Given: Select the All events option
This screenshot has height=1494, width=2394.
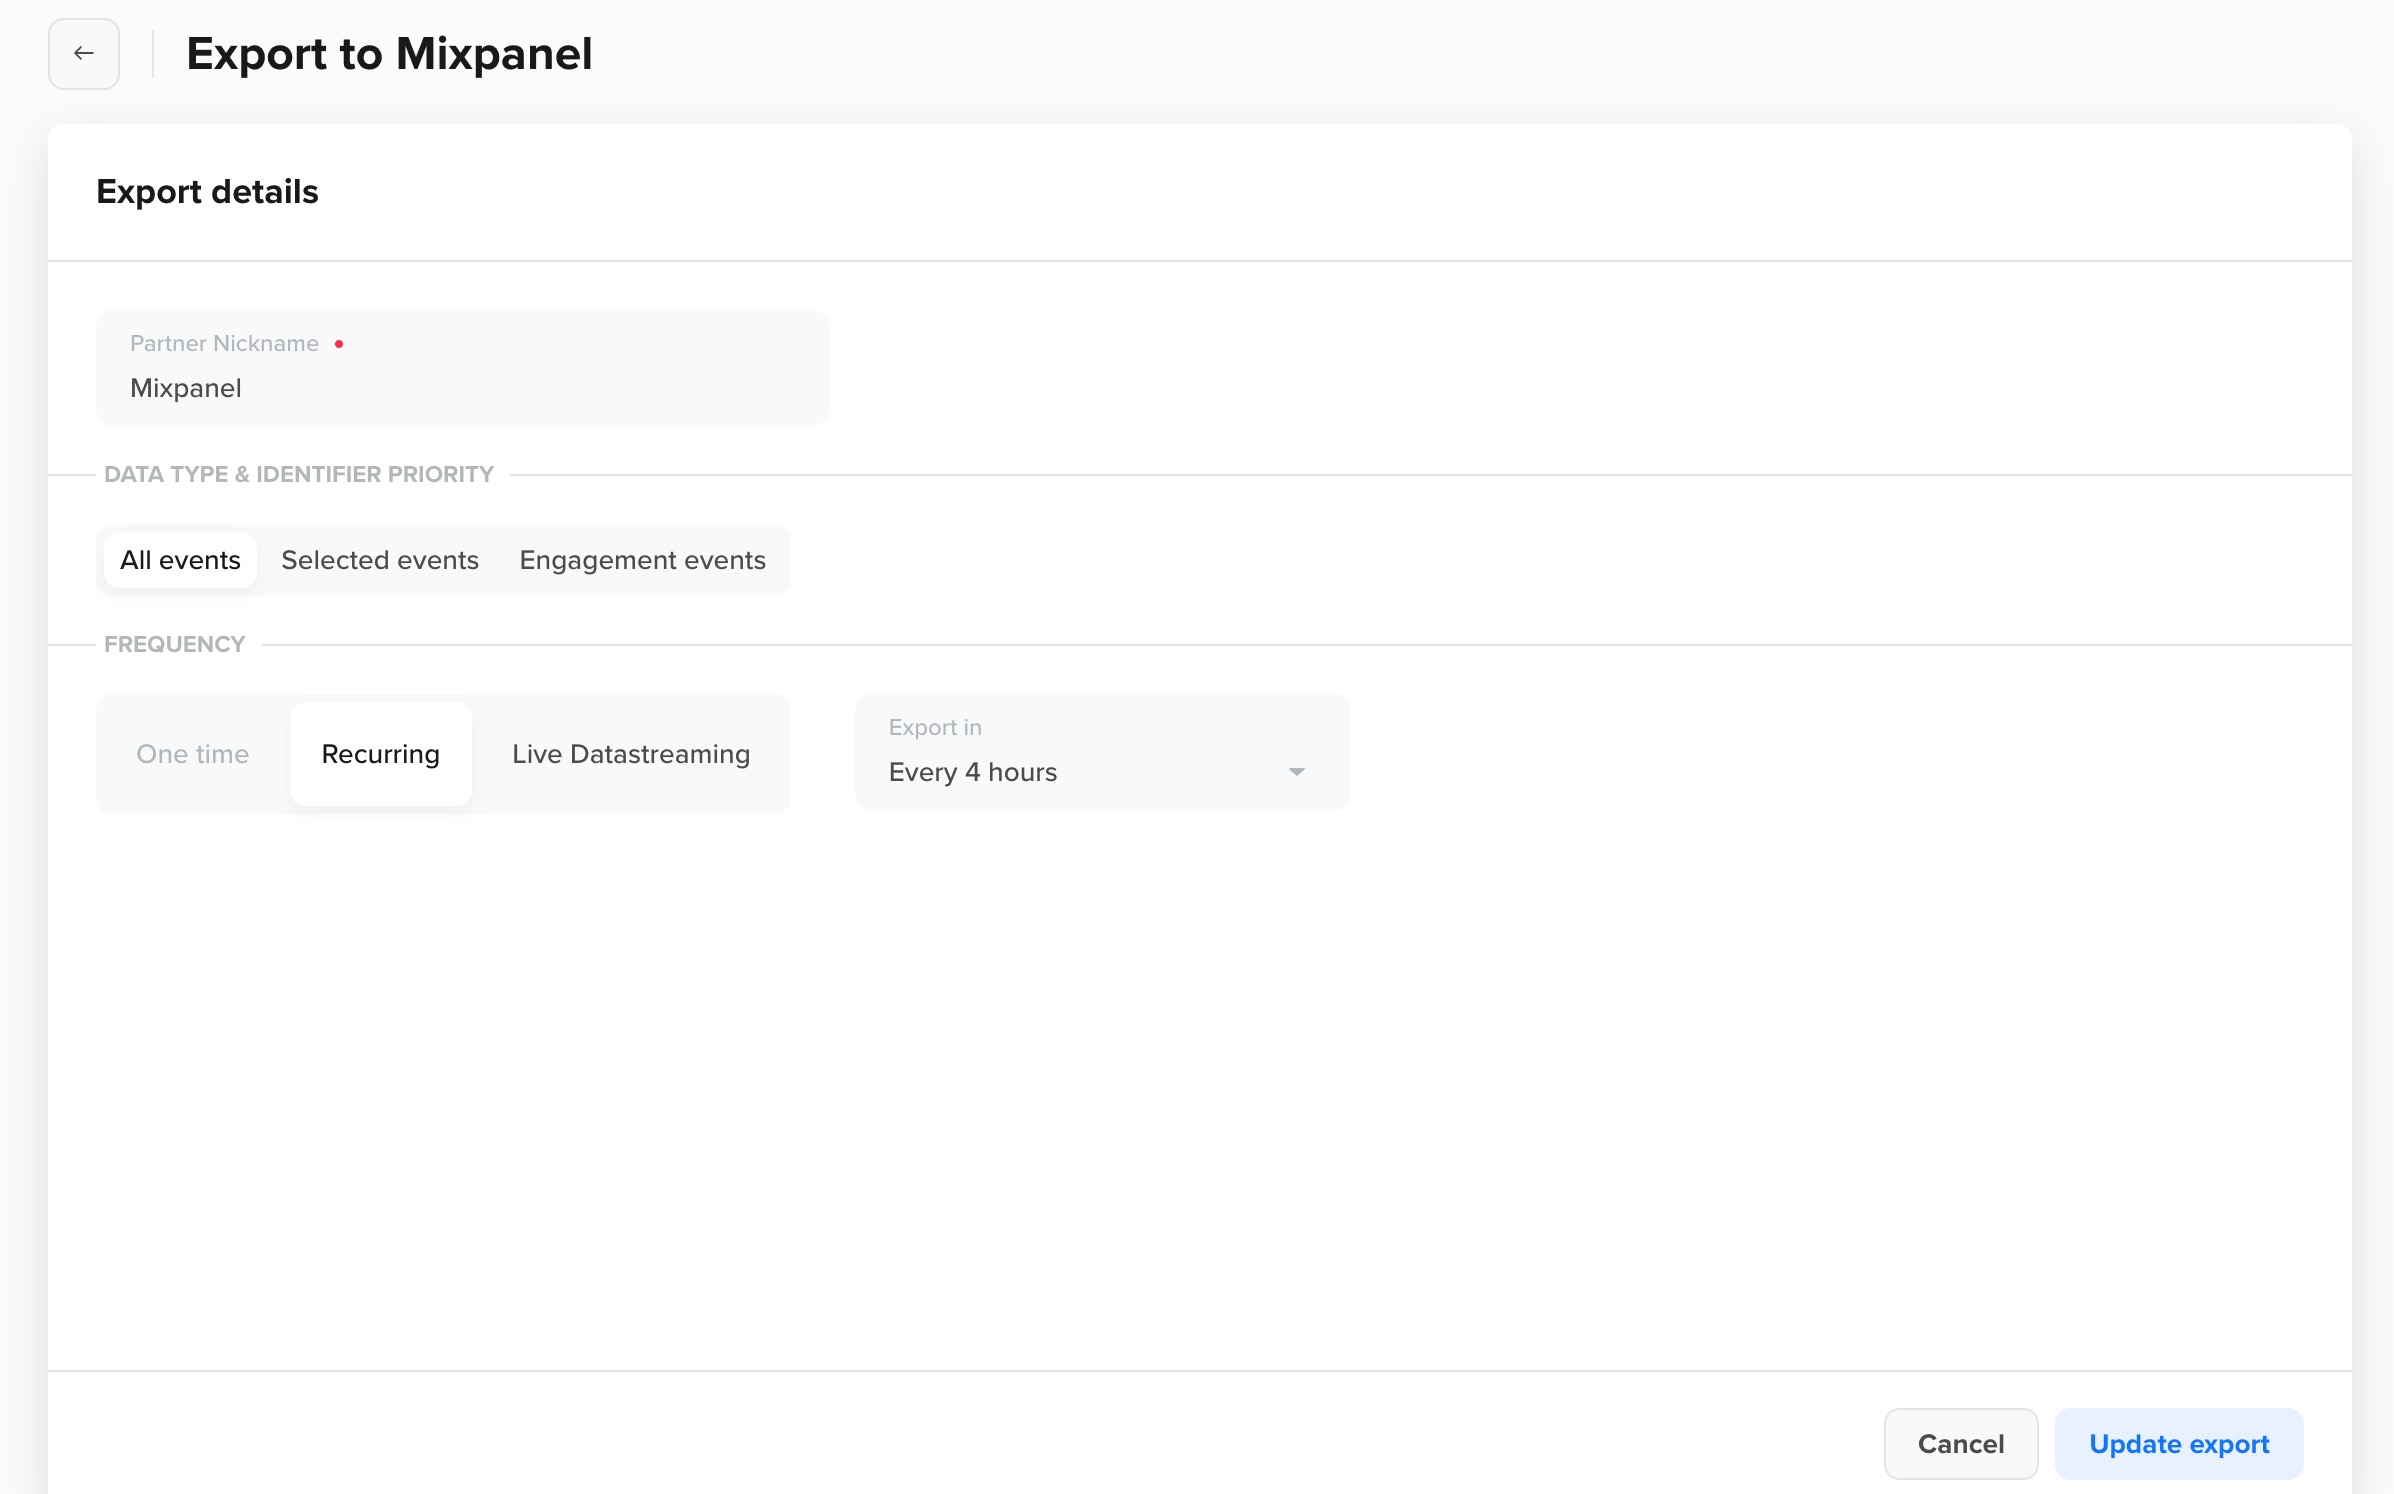Looking at the screenshot, I should click(x=180, y=560).
